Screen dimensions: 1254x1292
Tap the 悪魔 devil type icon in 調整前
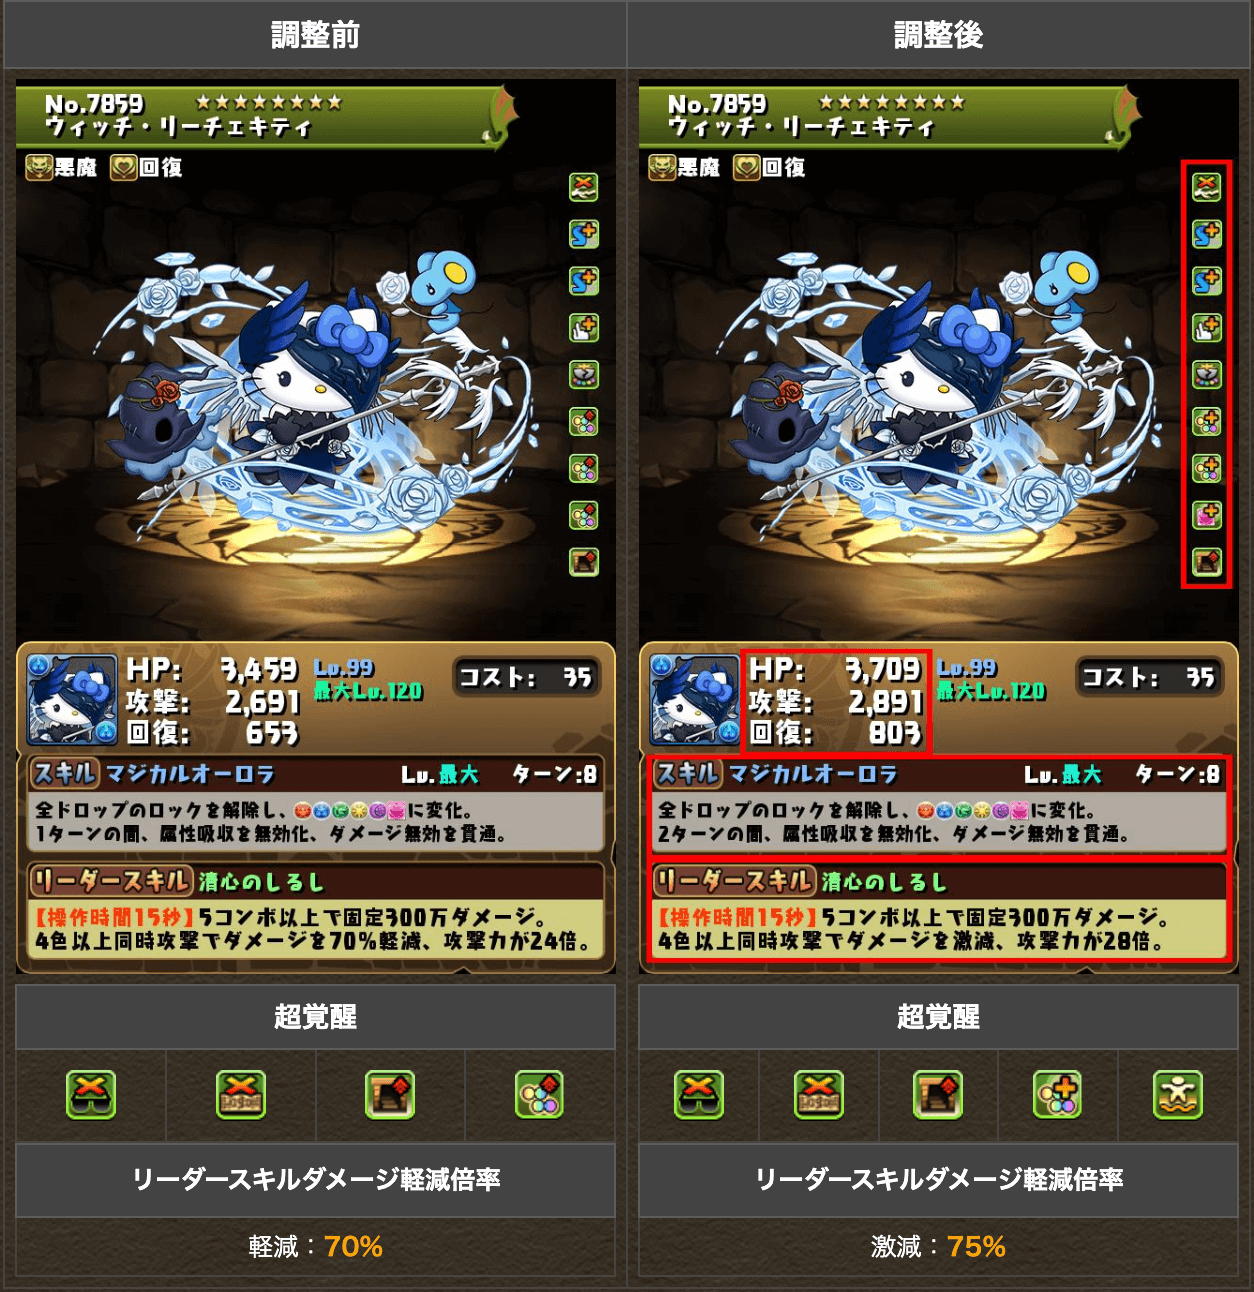39,167
